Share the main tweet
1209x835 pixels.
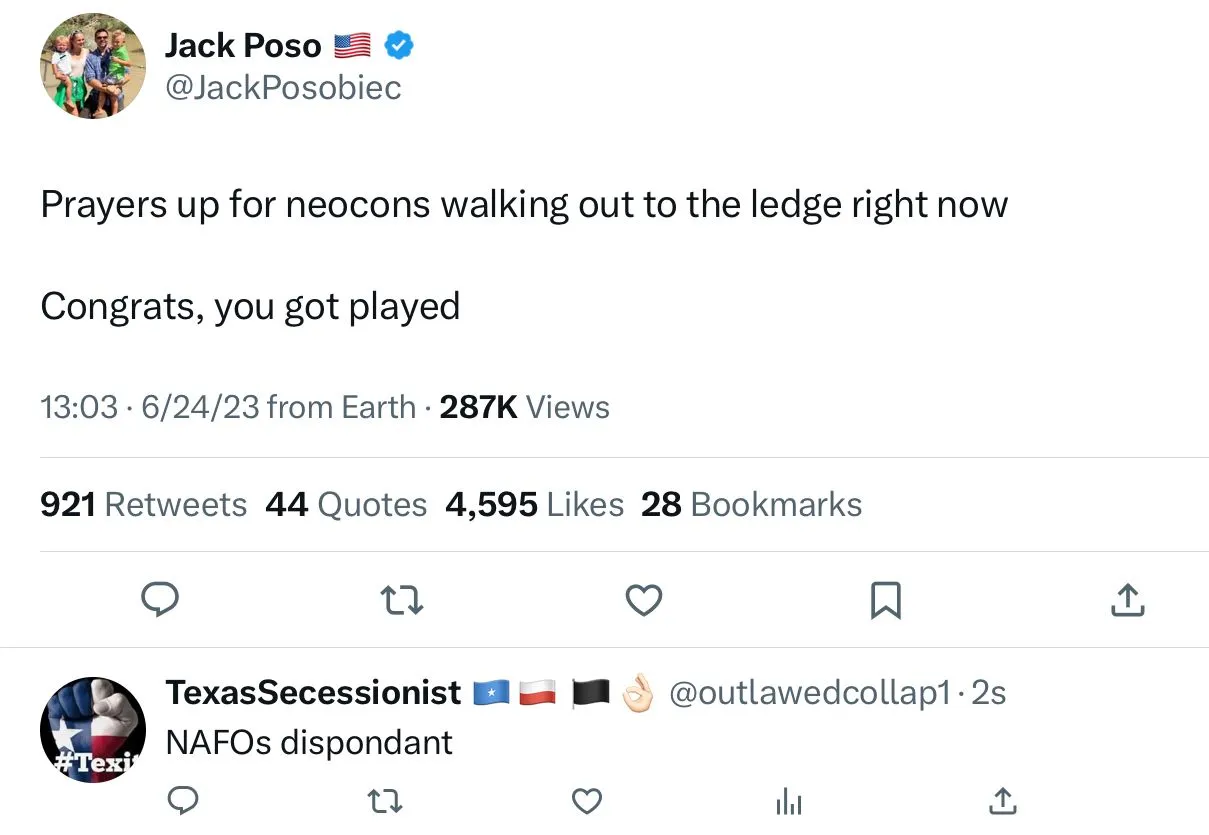(1127, 599)
